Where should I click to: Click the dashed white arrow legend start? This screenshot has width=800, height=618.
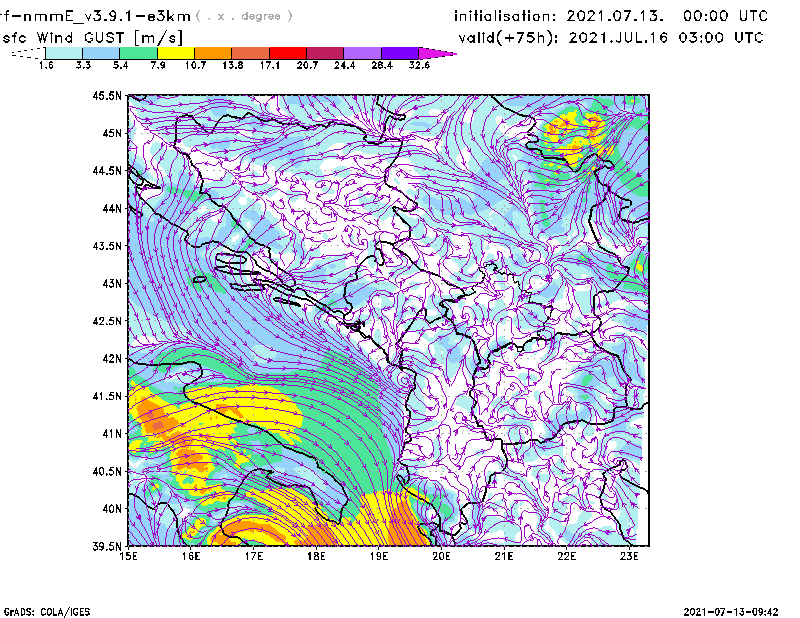click(x=28, y=53)
